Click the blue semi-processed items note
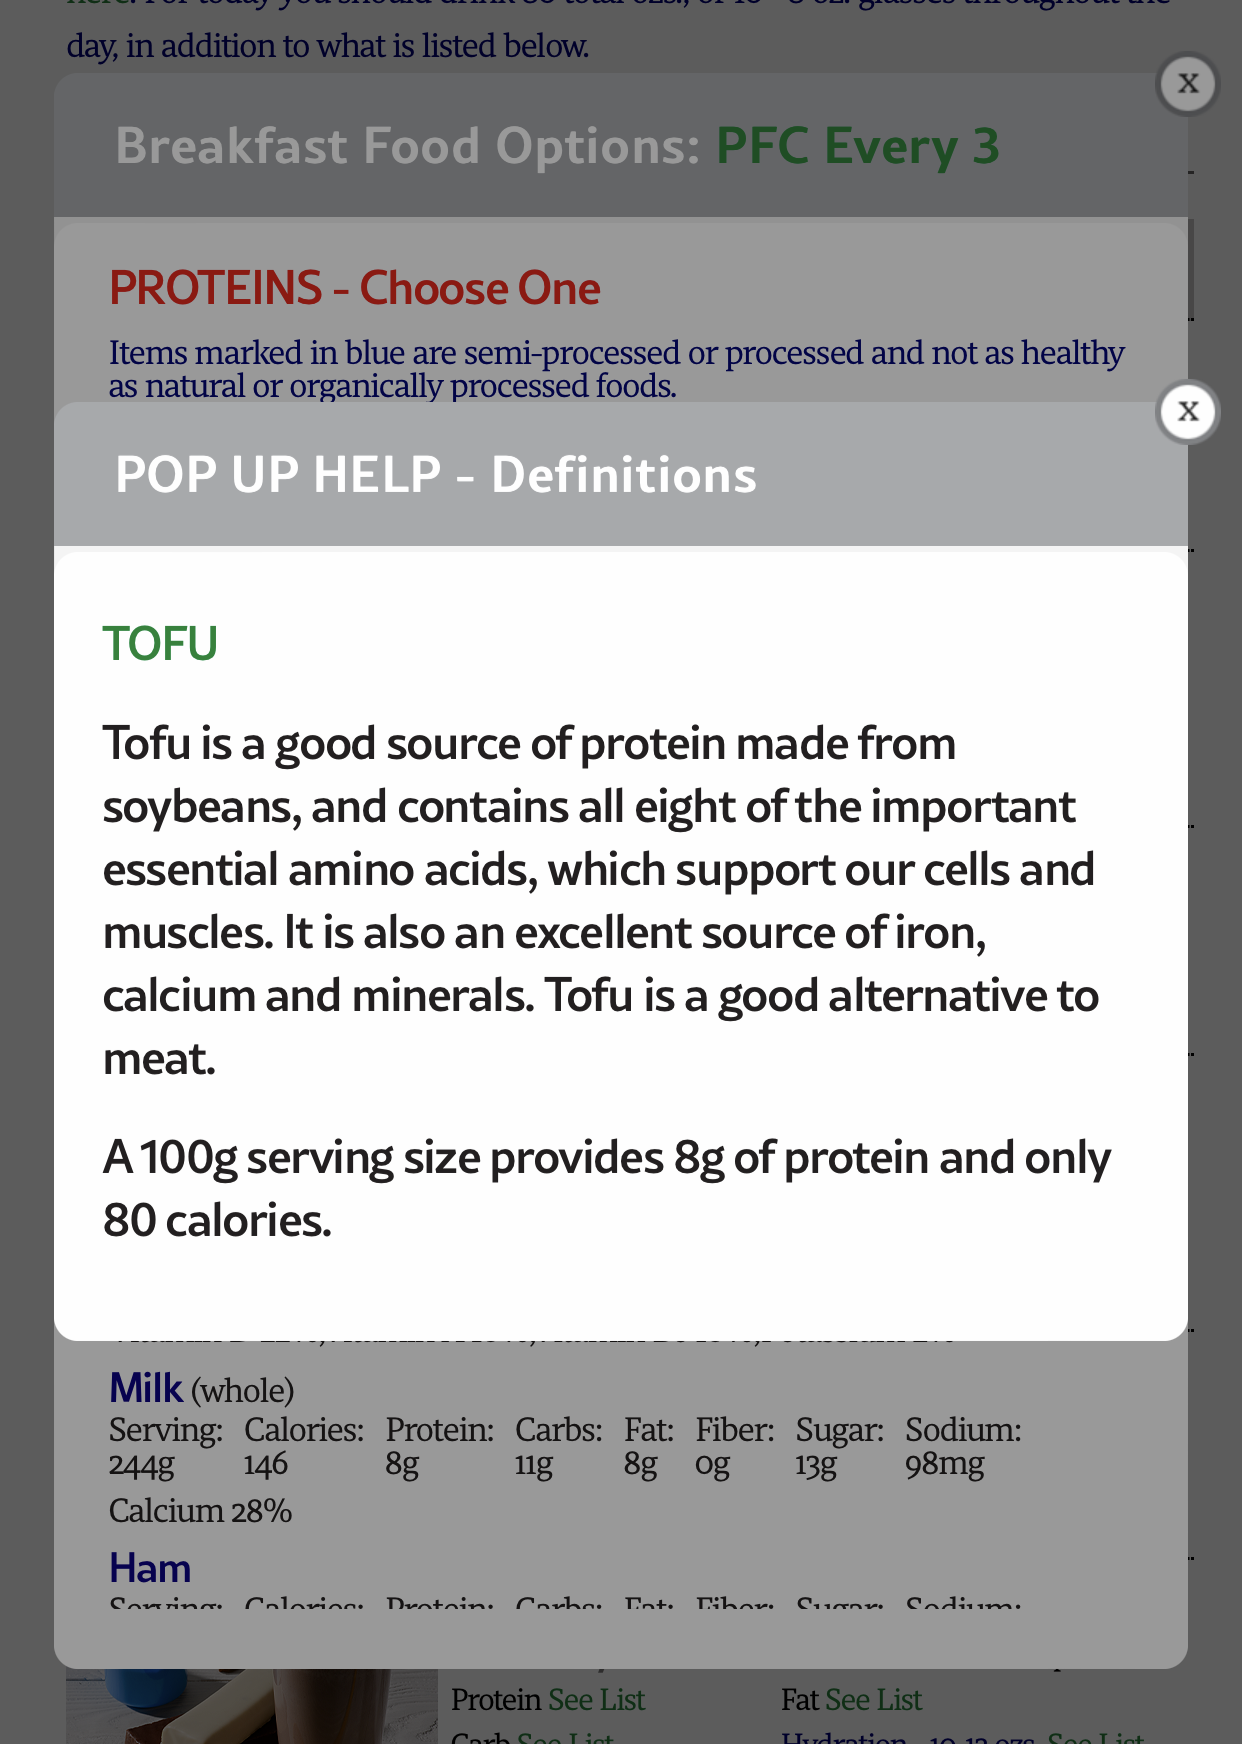Image resolution: width=1242 pixels, height=1744 pixels. (616, 369)
